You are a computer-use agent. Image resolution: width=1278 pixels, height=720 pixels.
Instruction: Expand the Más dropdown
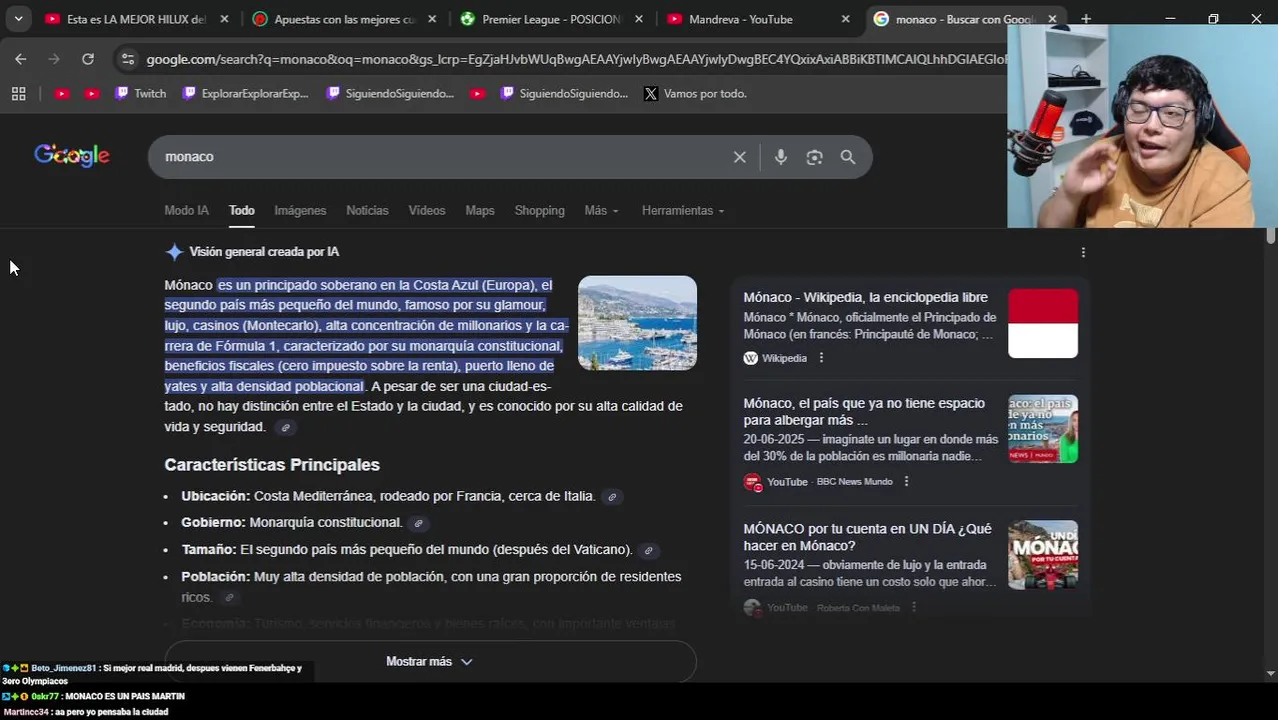pyautogui.click(x=601, y=210)
